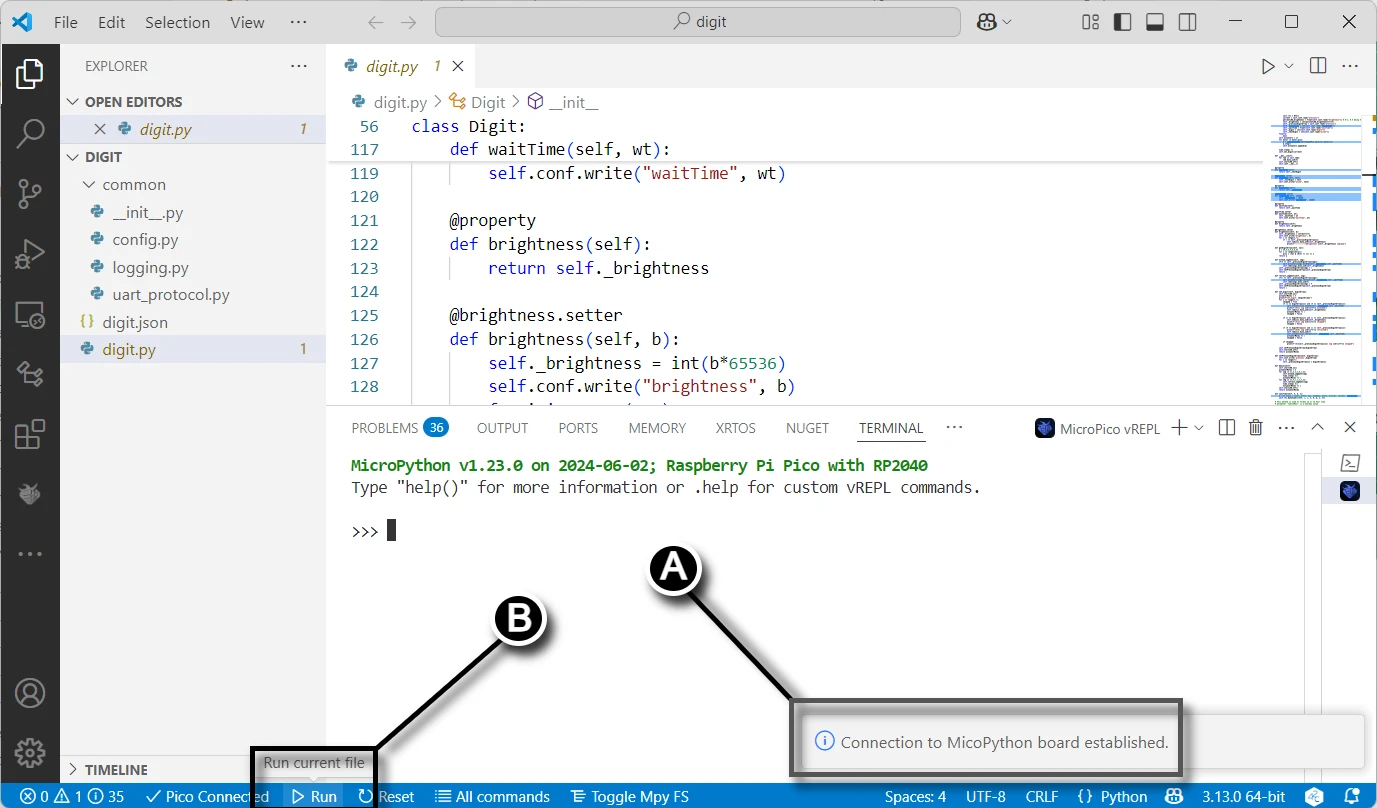Switch to the MEMORY panel tab
Screen dimensions: 1377x808
[657, 428]
